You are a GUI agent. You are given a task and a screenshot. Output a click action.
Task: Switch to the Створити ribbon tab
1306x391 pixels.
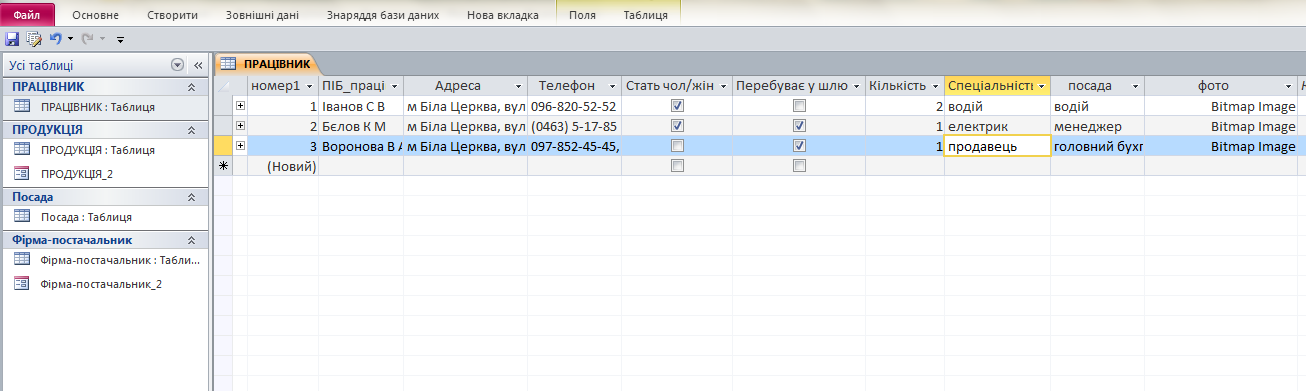[172, 16]
